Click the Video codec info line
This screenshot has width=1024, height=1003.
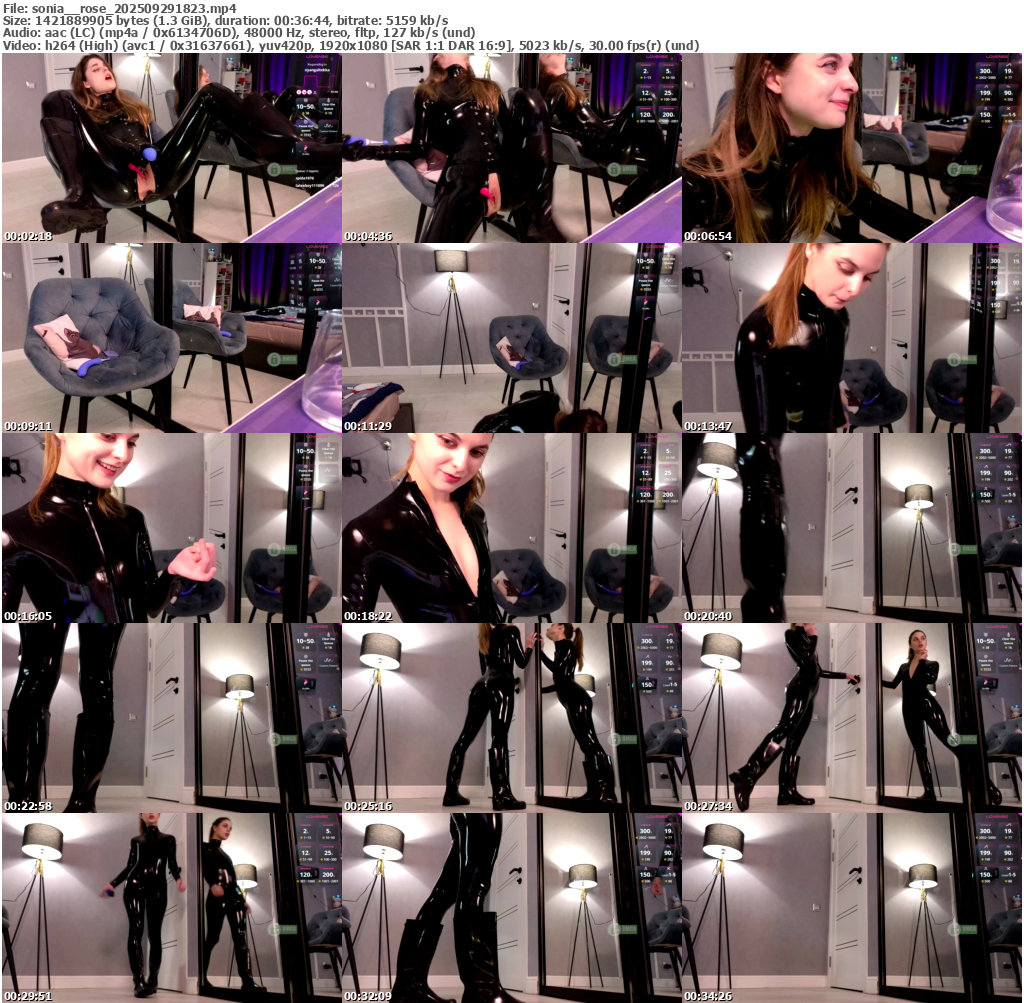[x=350, y=45]
